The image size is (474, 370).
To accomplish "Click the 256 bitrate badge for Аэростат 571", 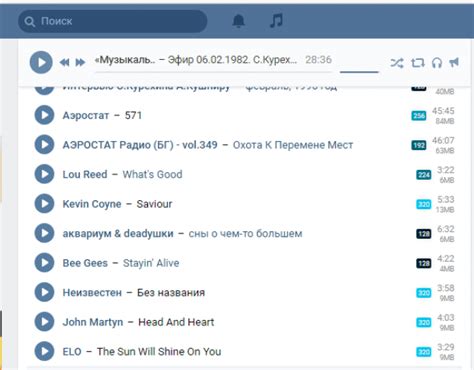I will (x=419, y=116).
